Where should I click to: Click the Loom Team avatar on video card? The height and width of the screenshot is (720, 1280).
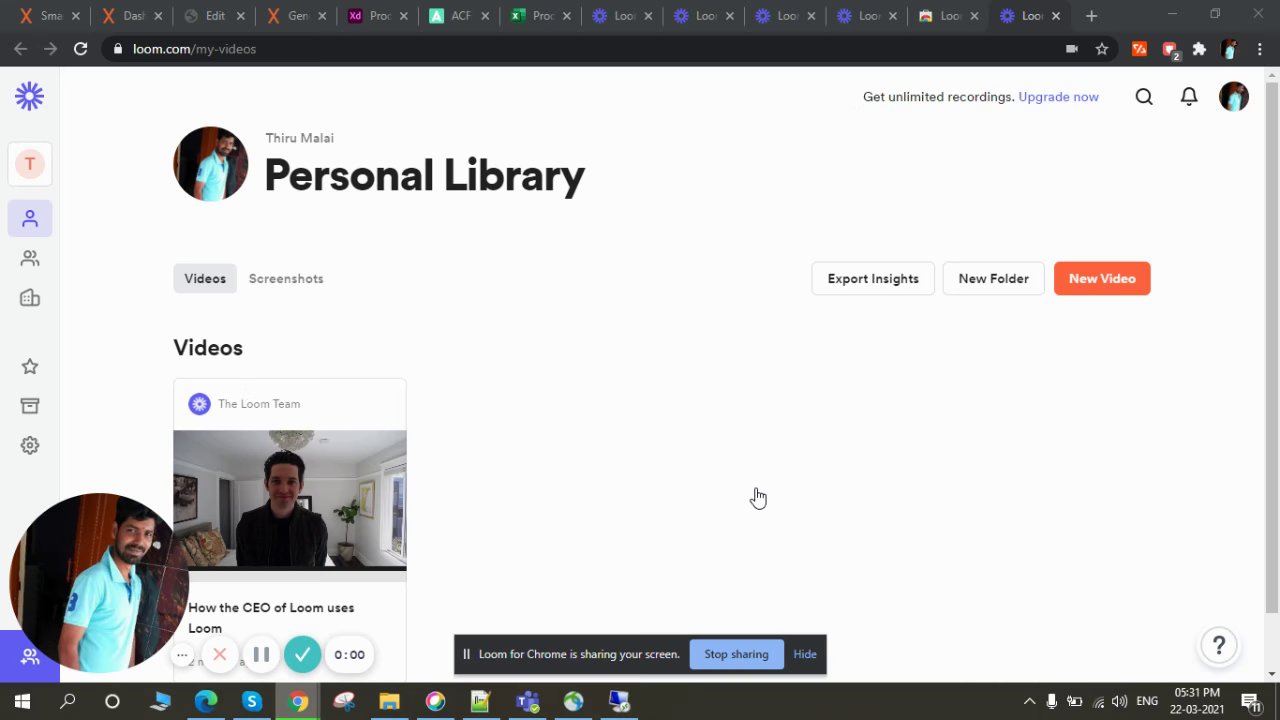[x=200, y=404]
